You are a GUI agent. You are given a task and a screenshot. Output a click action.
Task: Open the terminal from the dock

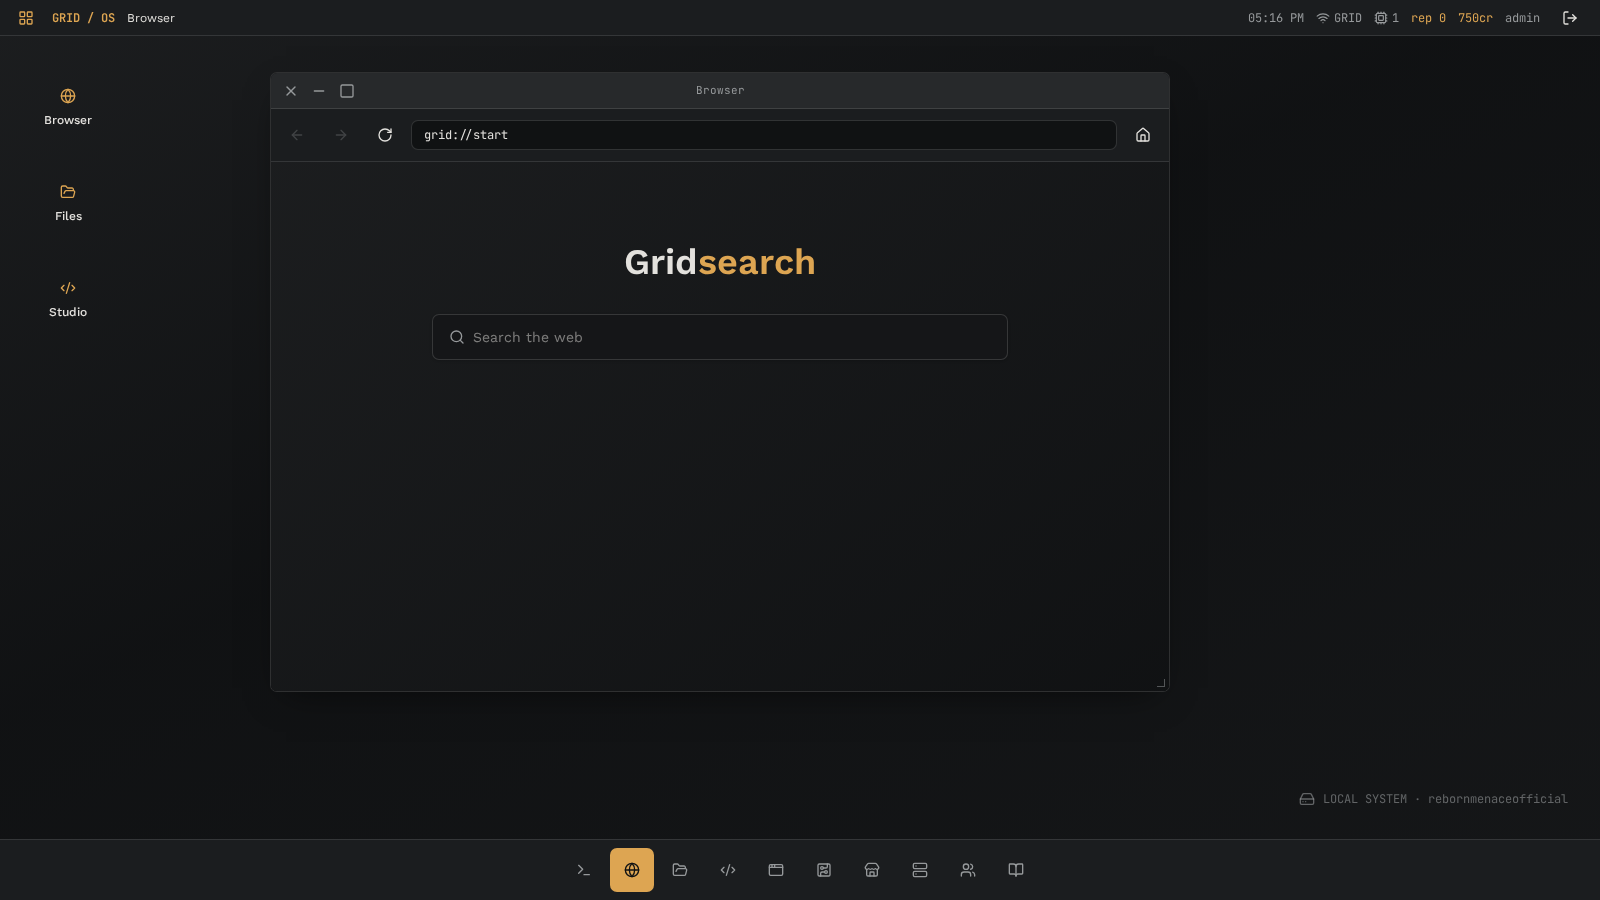pyautogui.click(x=584, y=870)
